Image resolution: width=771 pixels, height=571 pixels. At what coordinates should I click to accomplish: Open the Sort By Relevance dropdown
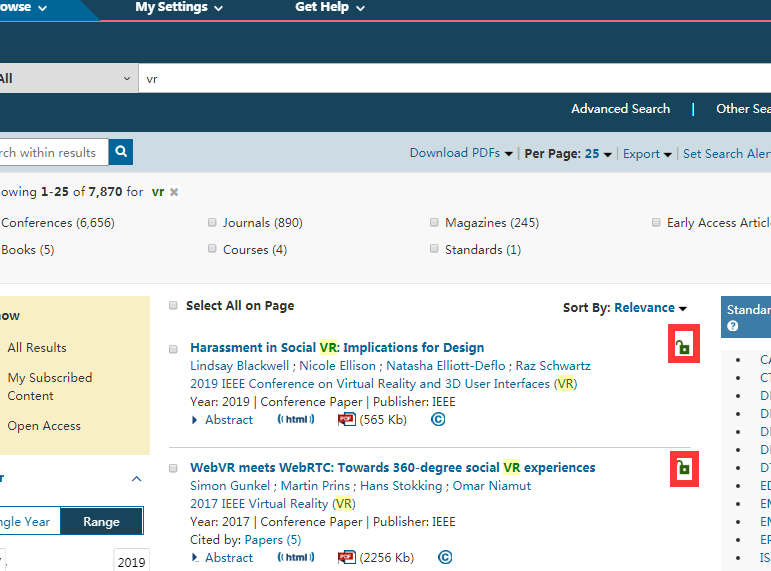pyautogui.click(x=650, y=308)
